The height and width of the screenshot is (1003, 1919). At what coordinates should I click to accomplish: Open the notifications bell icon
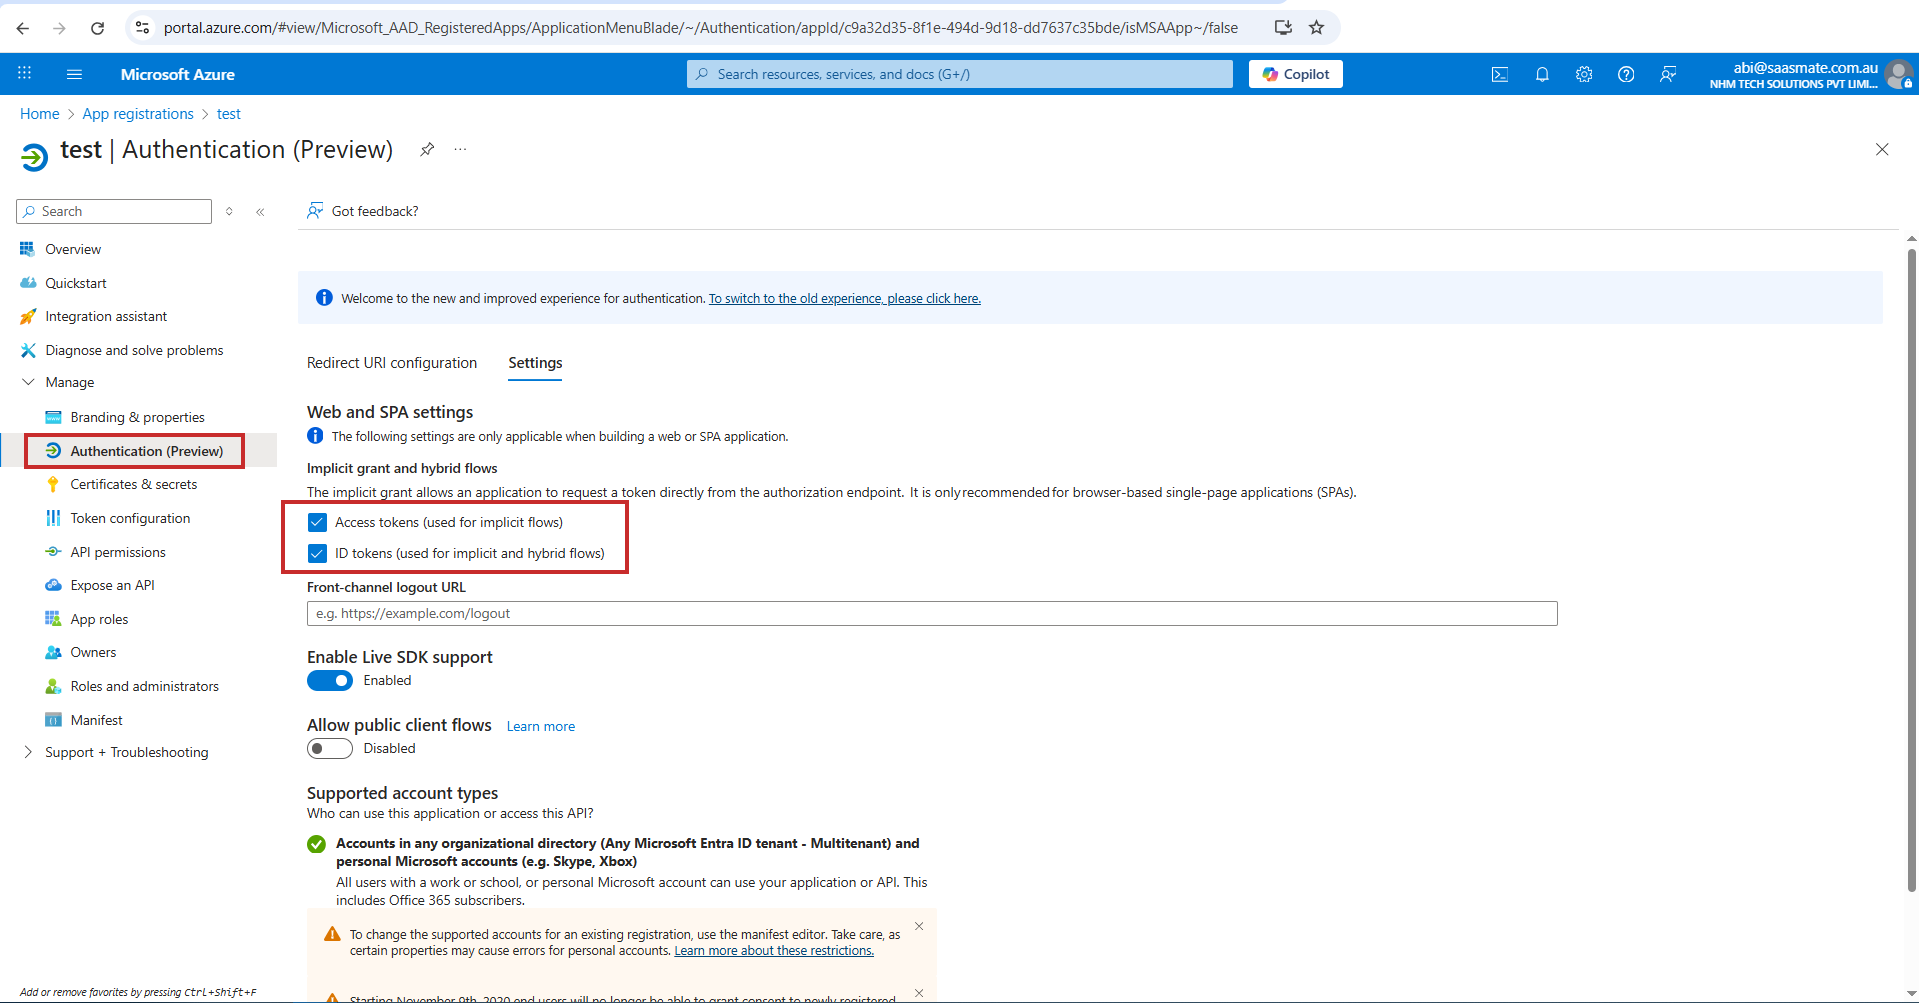coord(1542,74)
